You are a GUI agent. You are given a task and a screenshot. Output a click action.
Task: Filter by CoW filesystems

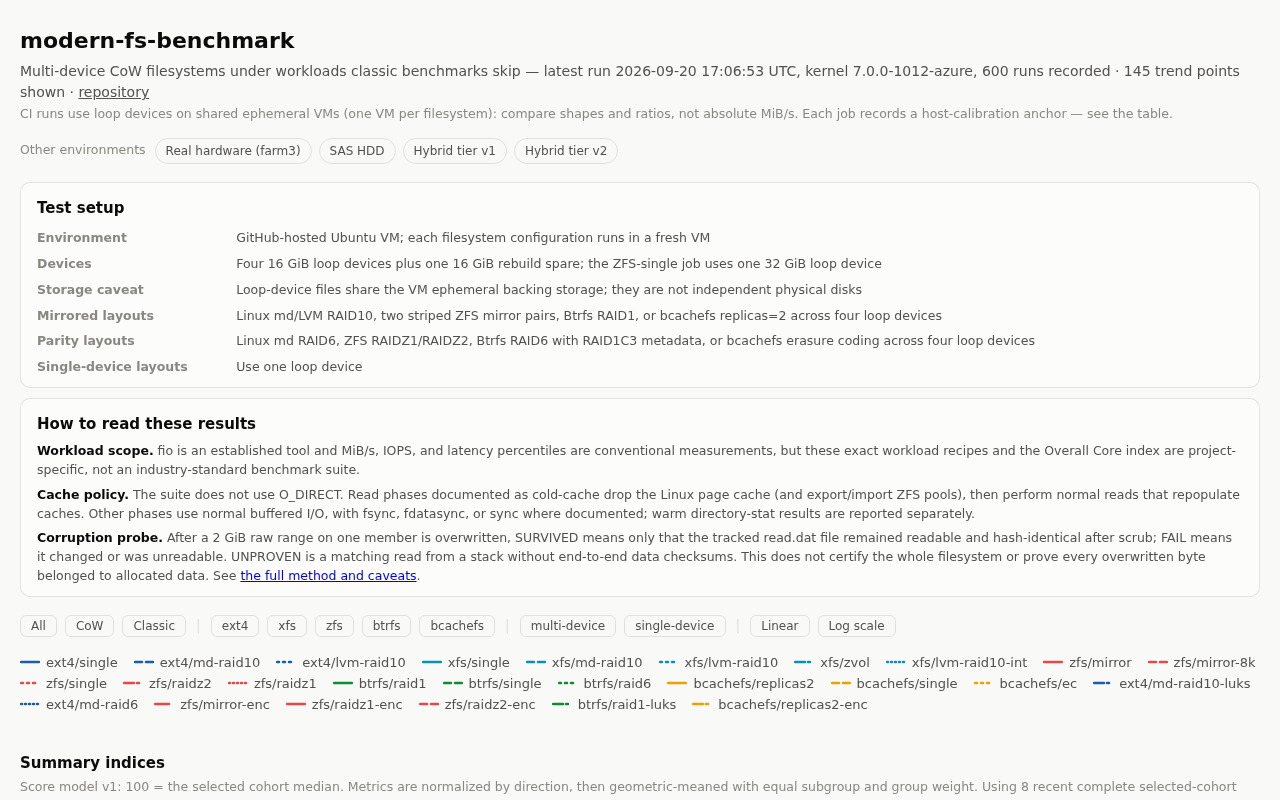click(x=89, y=626)
